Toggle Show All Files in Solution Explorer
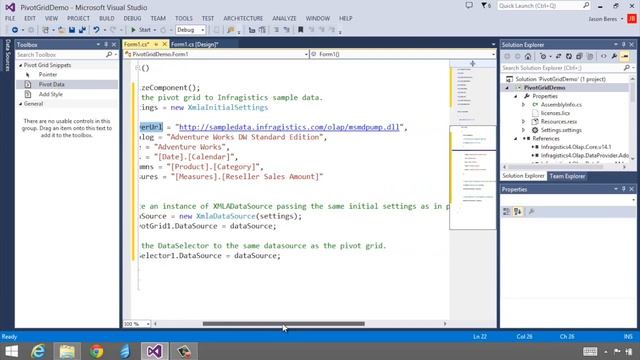The height and width of the screenshot is (360, 640). (590, 56)
